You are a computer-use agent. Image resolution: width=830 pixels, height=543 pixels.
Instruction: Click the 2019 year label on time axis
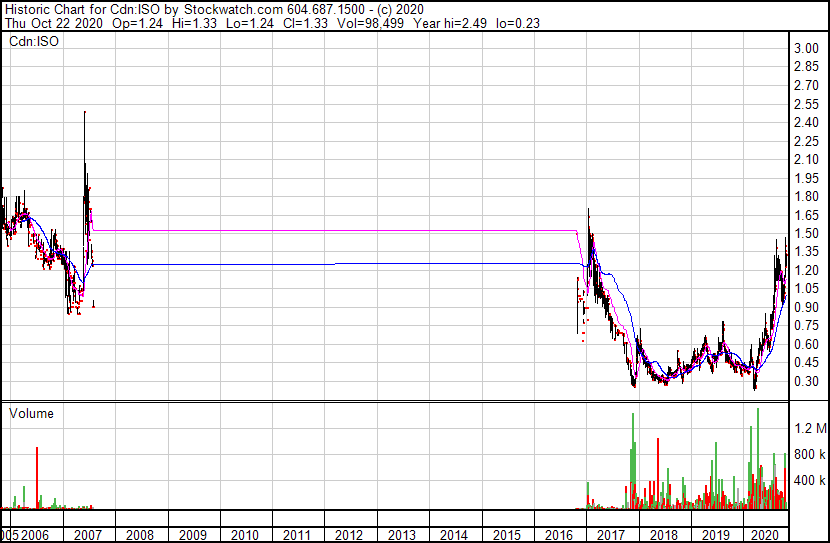(x=716, y=535)
